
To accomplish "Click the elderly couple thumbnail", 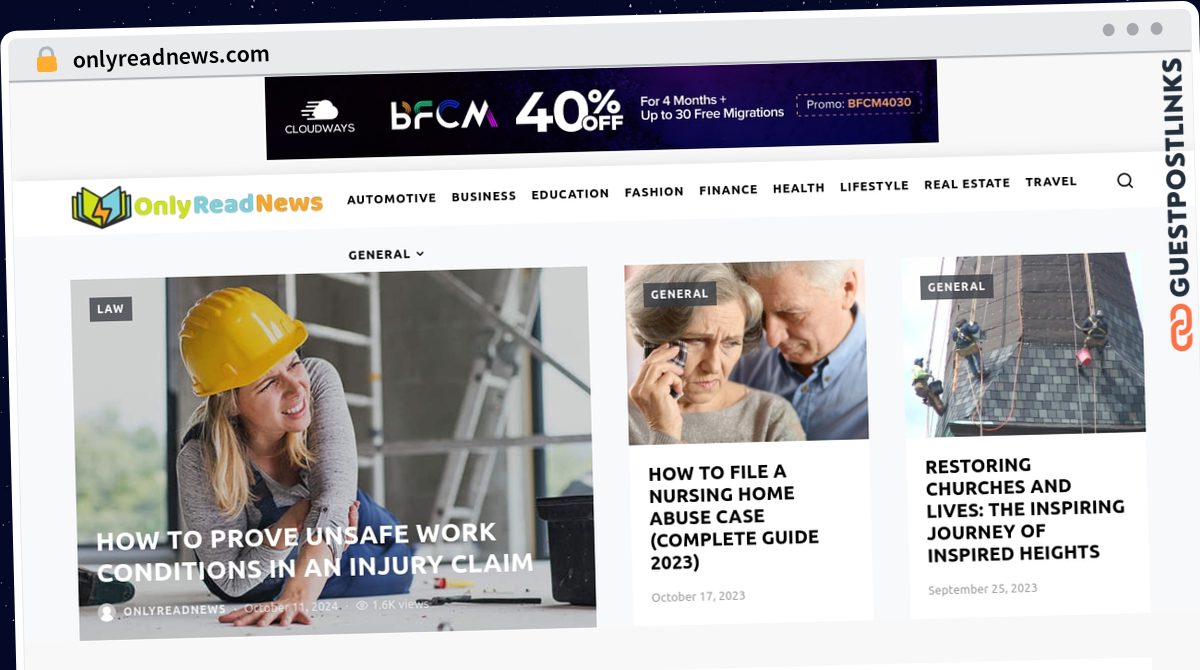I will click(746, 352).
